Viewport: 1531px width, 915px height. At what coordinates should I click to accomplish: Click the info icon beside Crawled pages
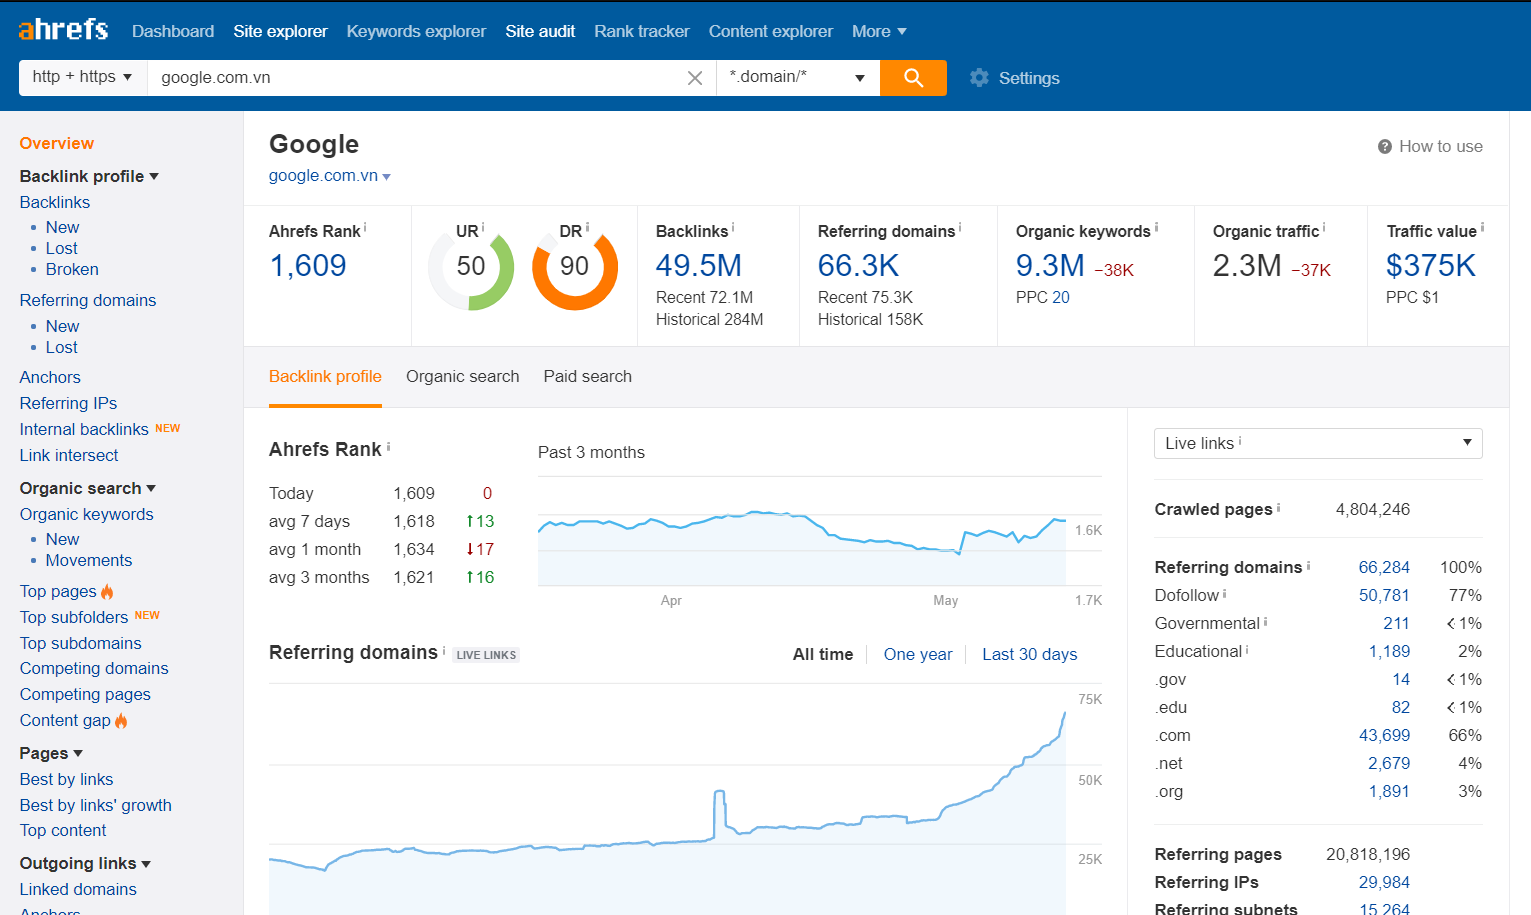pyautogui.click(x=1278, y=507)
